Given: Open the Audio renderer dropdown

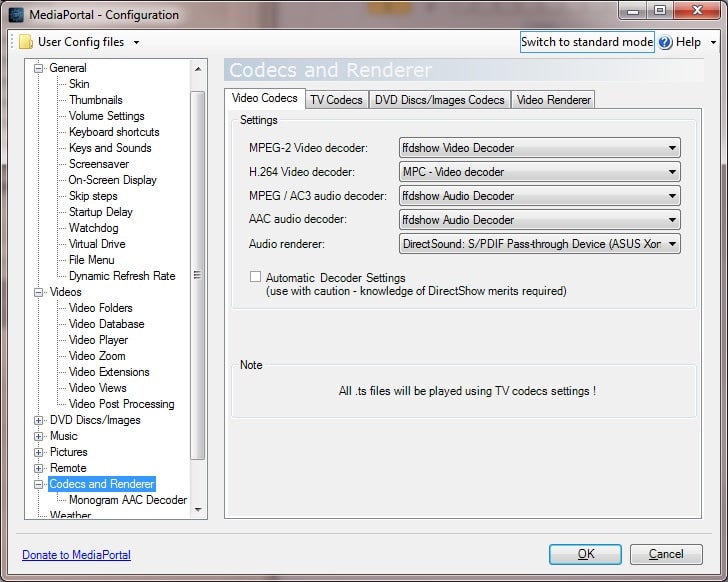Looking at the screenshot, I should pos(540,244).
